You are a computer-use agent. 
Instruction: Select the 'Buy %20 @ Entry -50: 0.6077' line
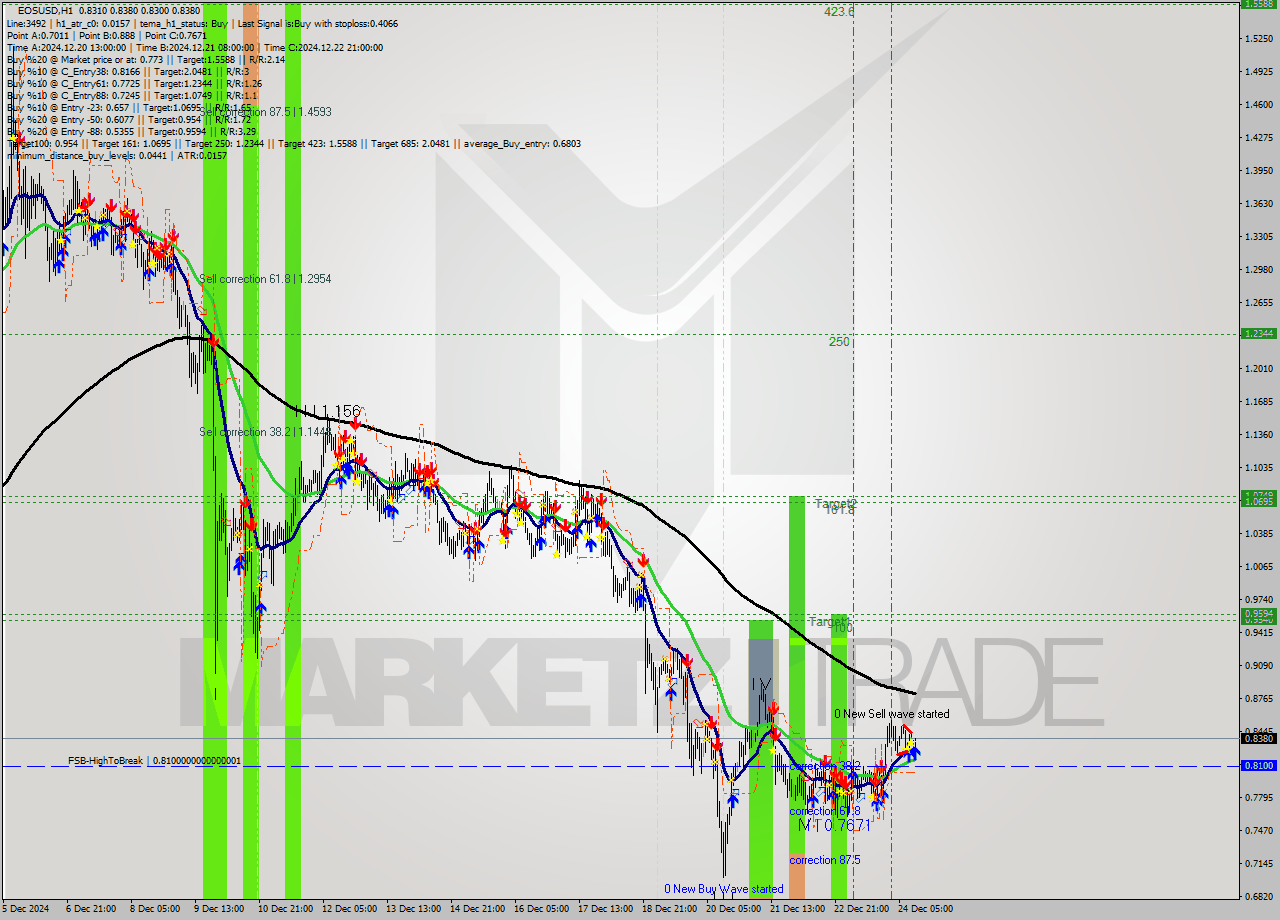click(x=129, y=119)
